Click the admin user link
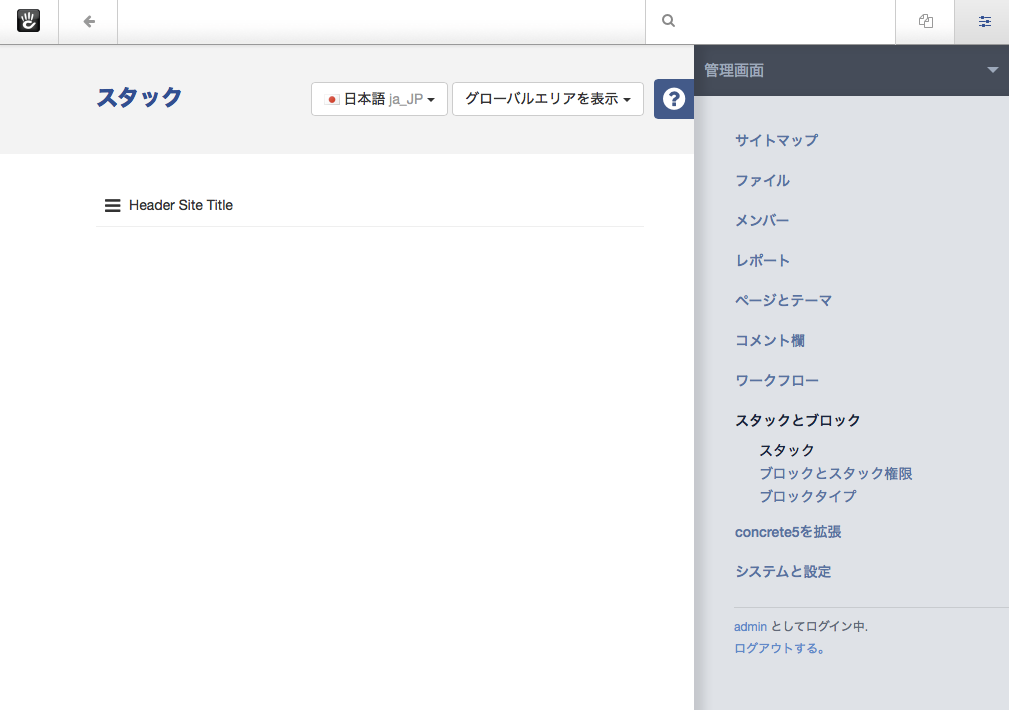The width and height of the screenshot is (1009, 710). [x=750, y=626]
